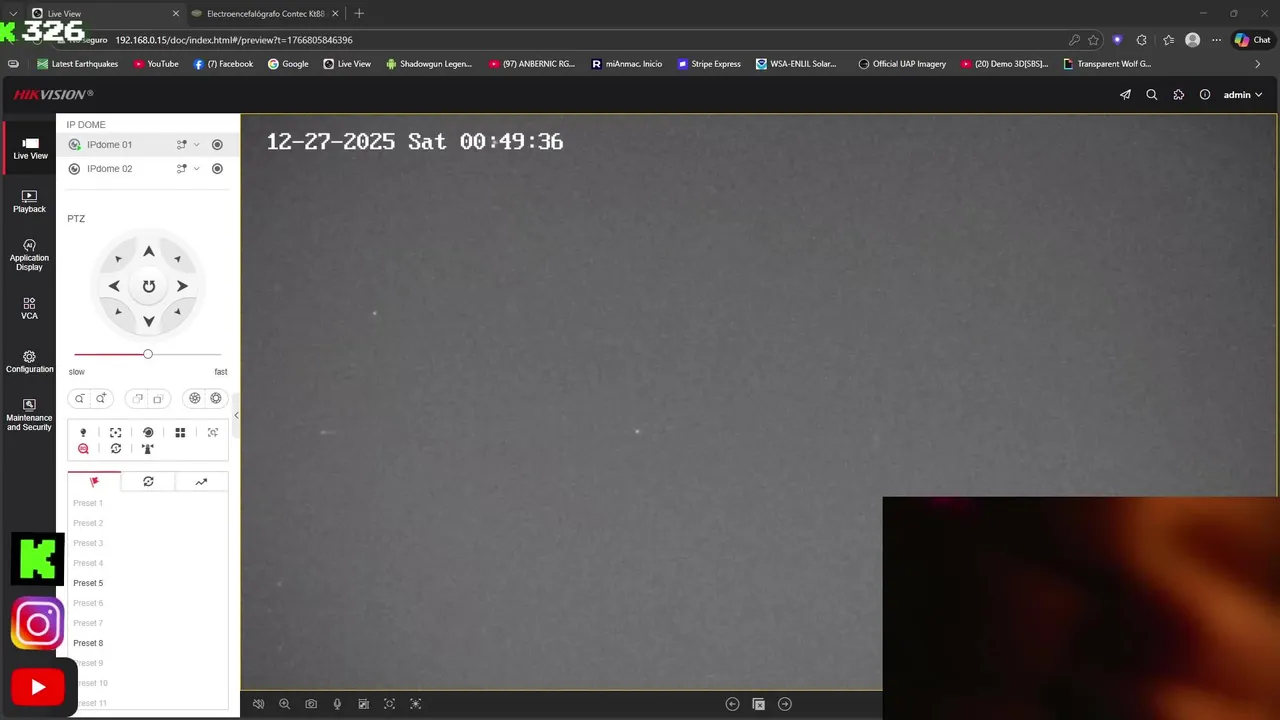
Task: Zoom out with the PTZ zoom-minus button
Action: (80, 398)
